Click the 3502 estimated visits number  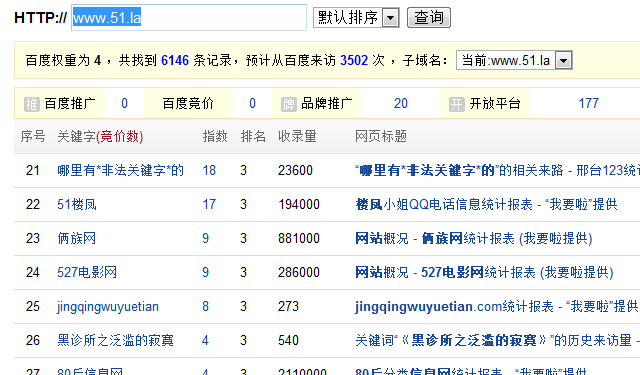point(354,60)
